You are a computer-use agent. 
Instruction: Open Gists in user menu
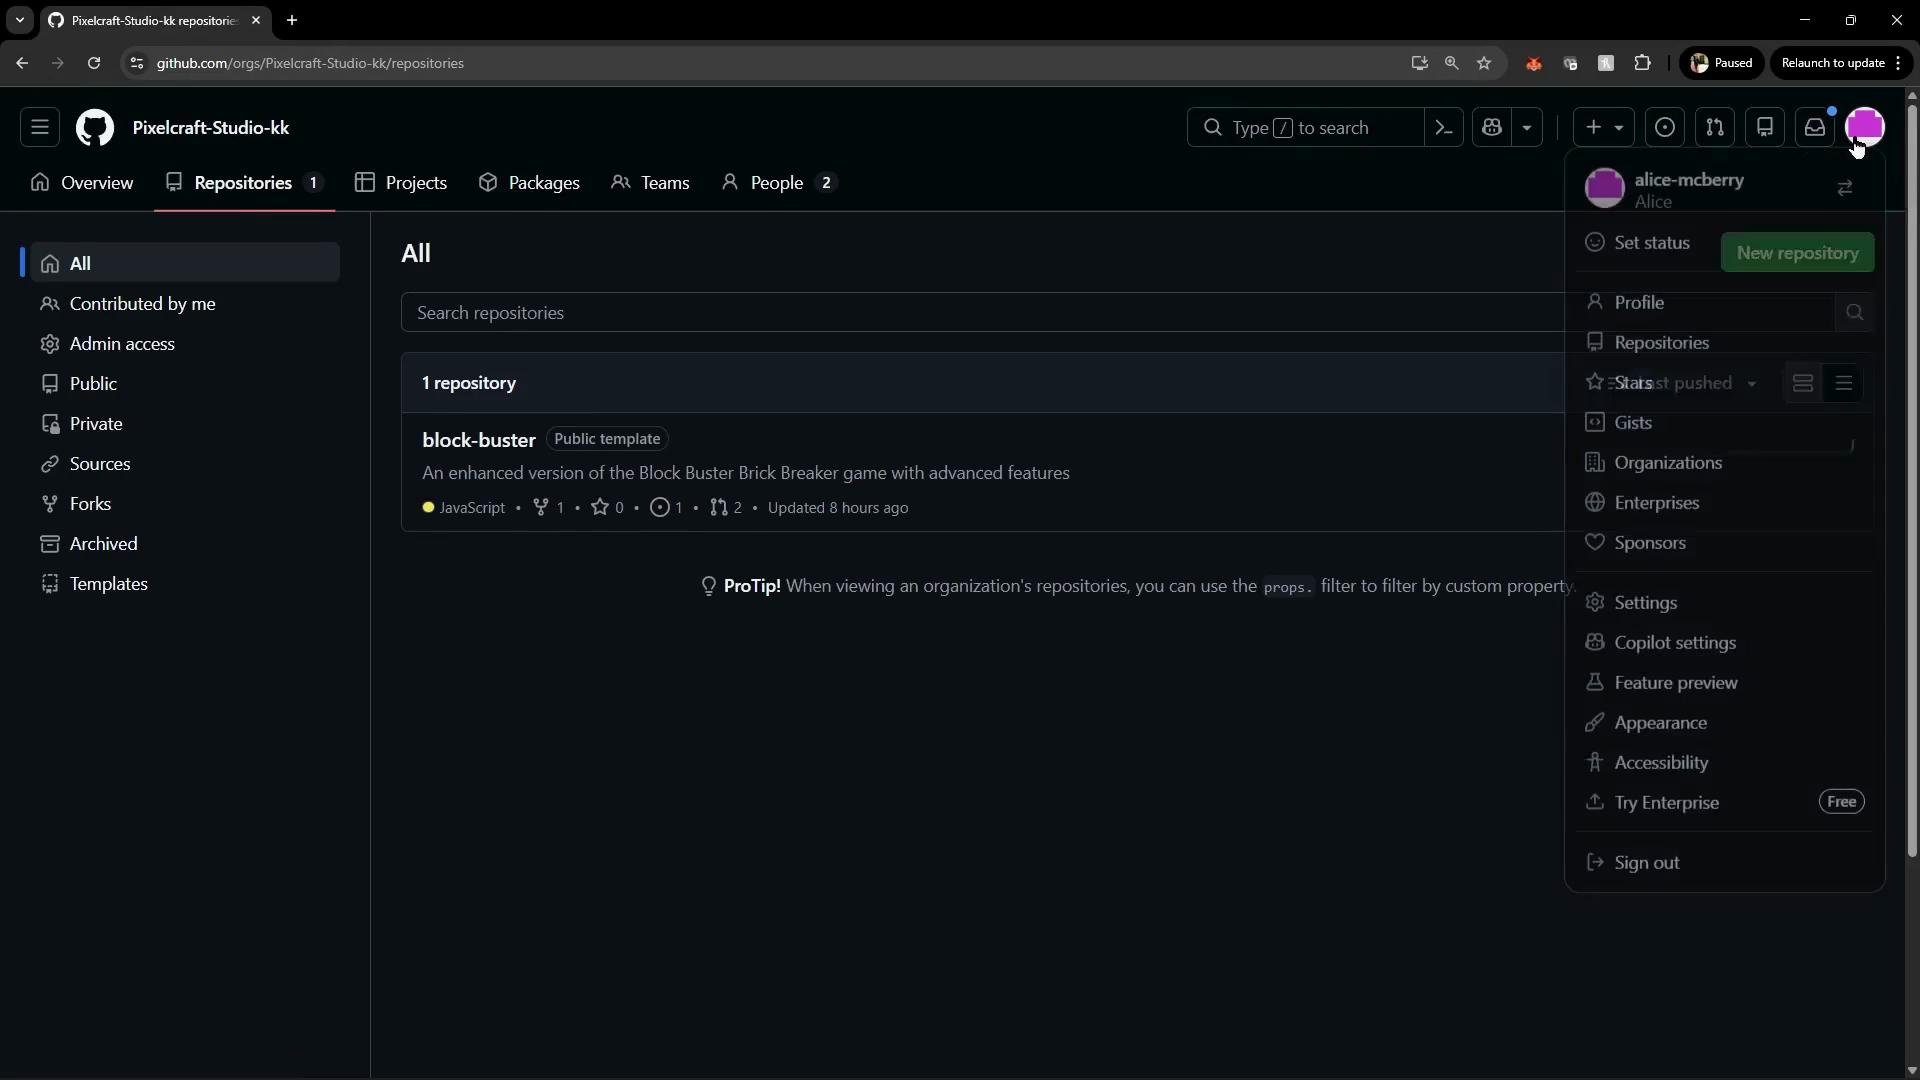(1725, 422)
